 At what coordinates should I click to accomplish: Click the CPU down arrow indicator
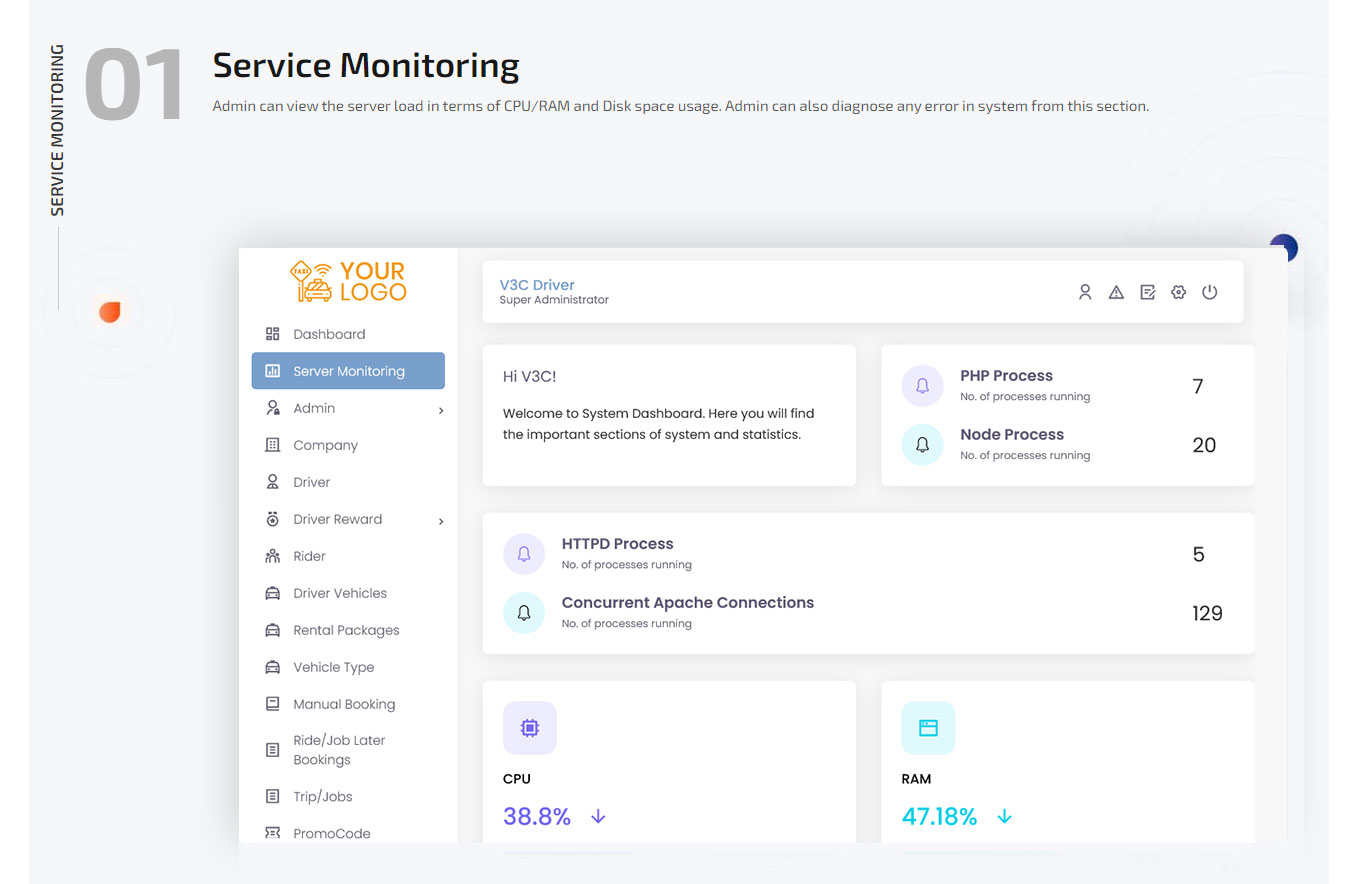tap(598, 817)
